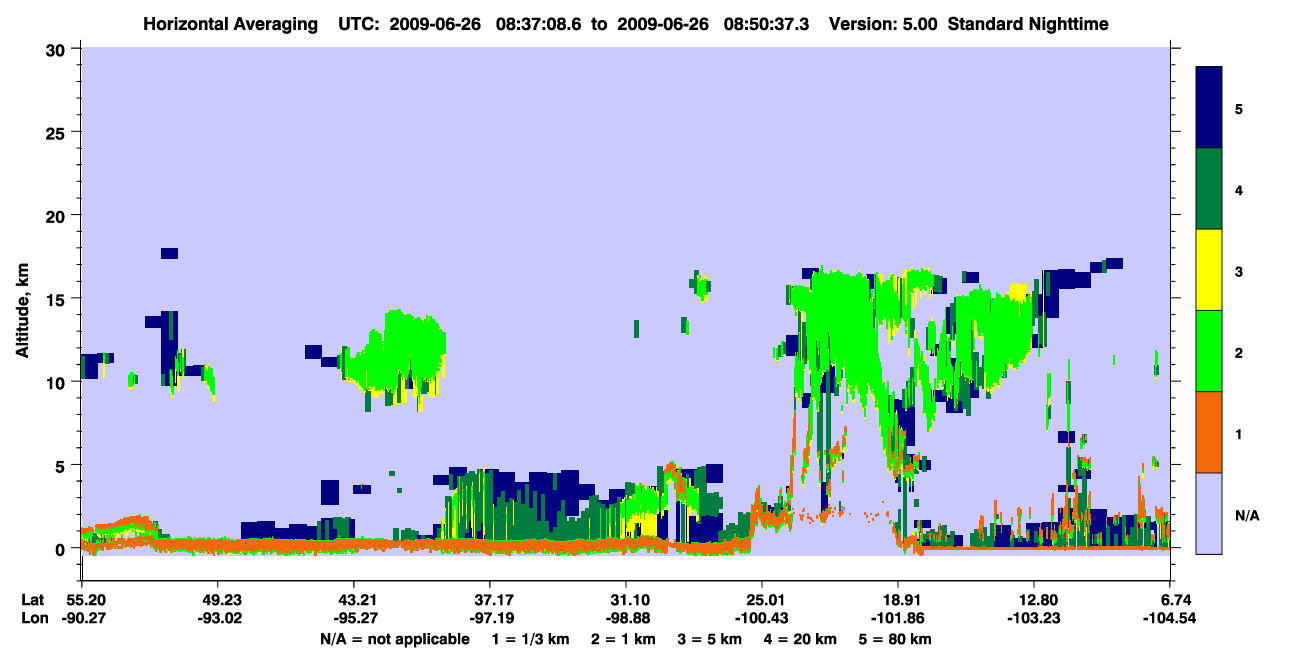
Task: Click the latitude 55.20 axis label
Action: (85, 599)
